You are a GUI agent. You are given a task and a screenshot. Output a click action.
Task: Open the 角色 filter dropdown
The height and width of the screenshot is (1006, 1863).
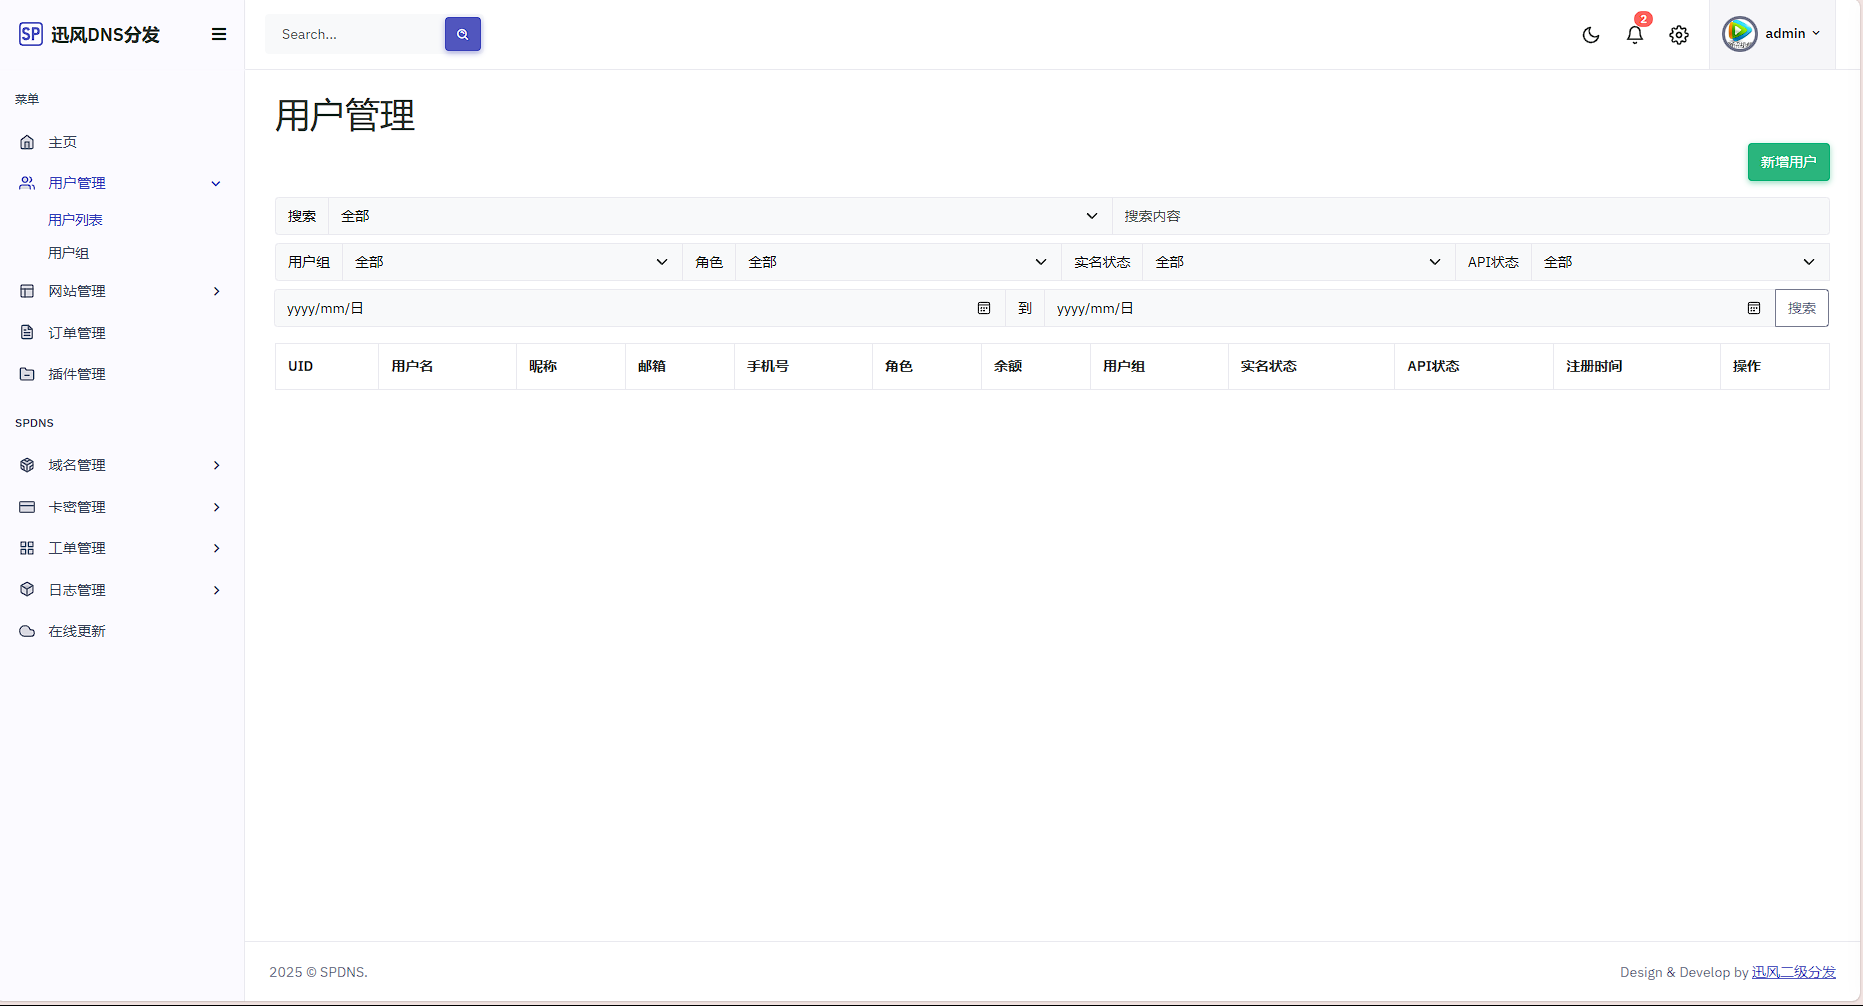pos(897,262)
